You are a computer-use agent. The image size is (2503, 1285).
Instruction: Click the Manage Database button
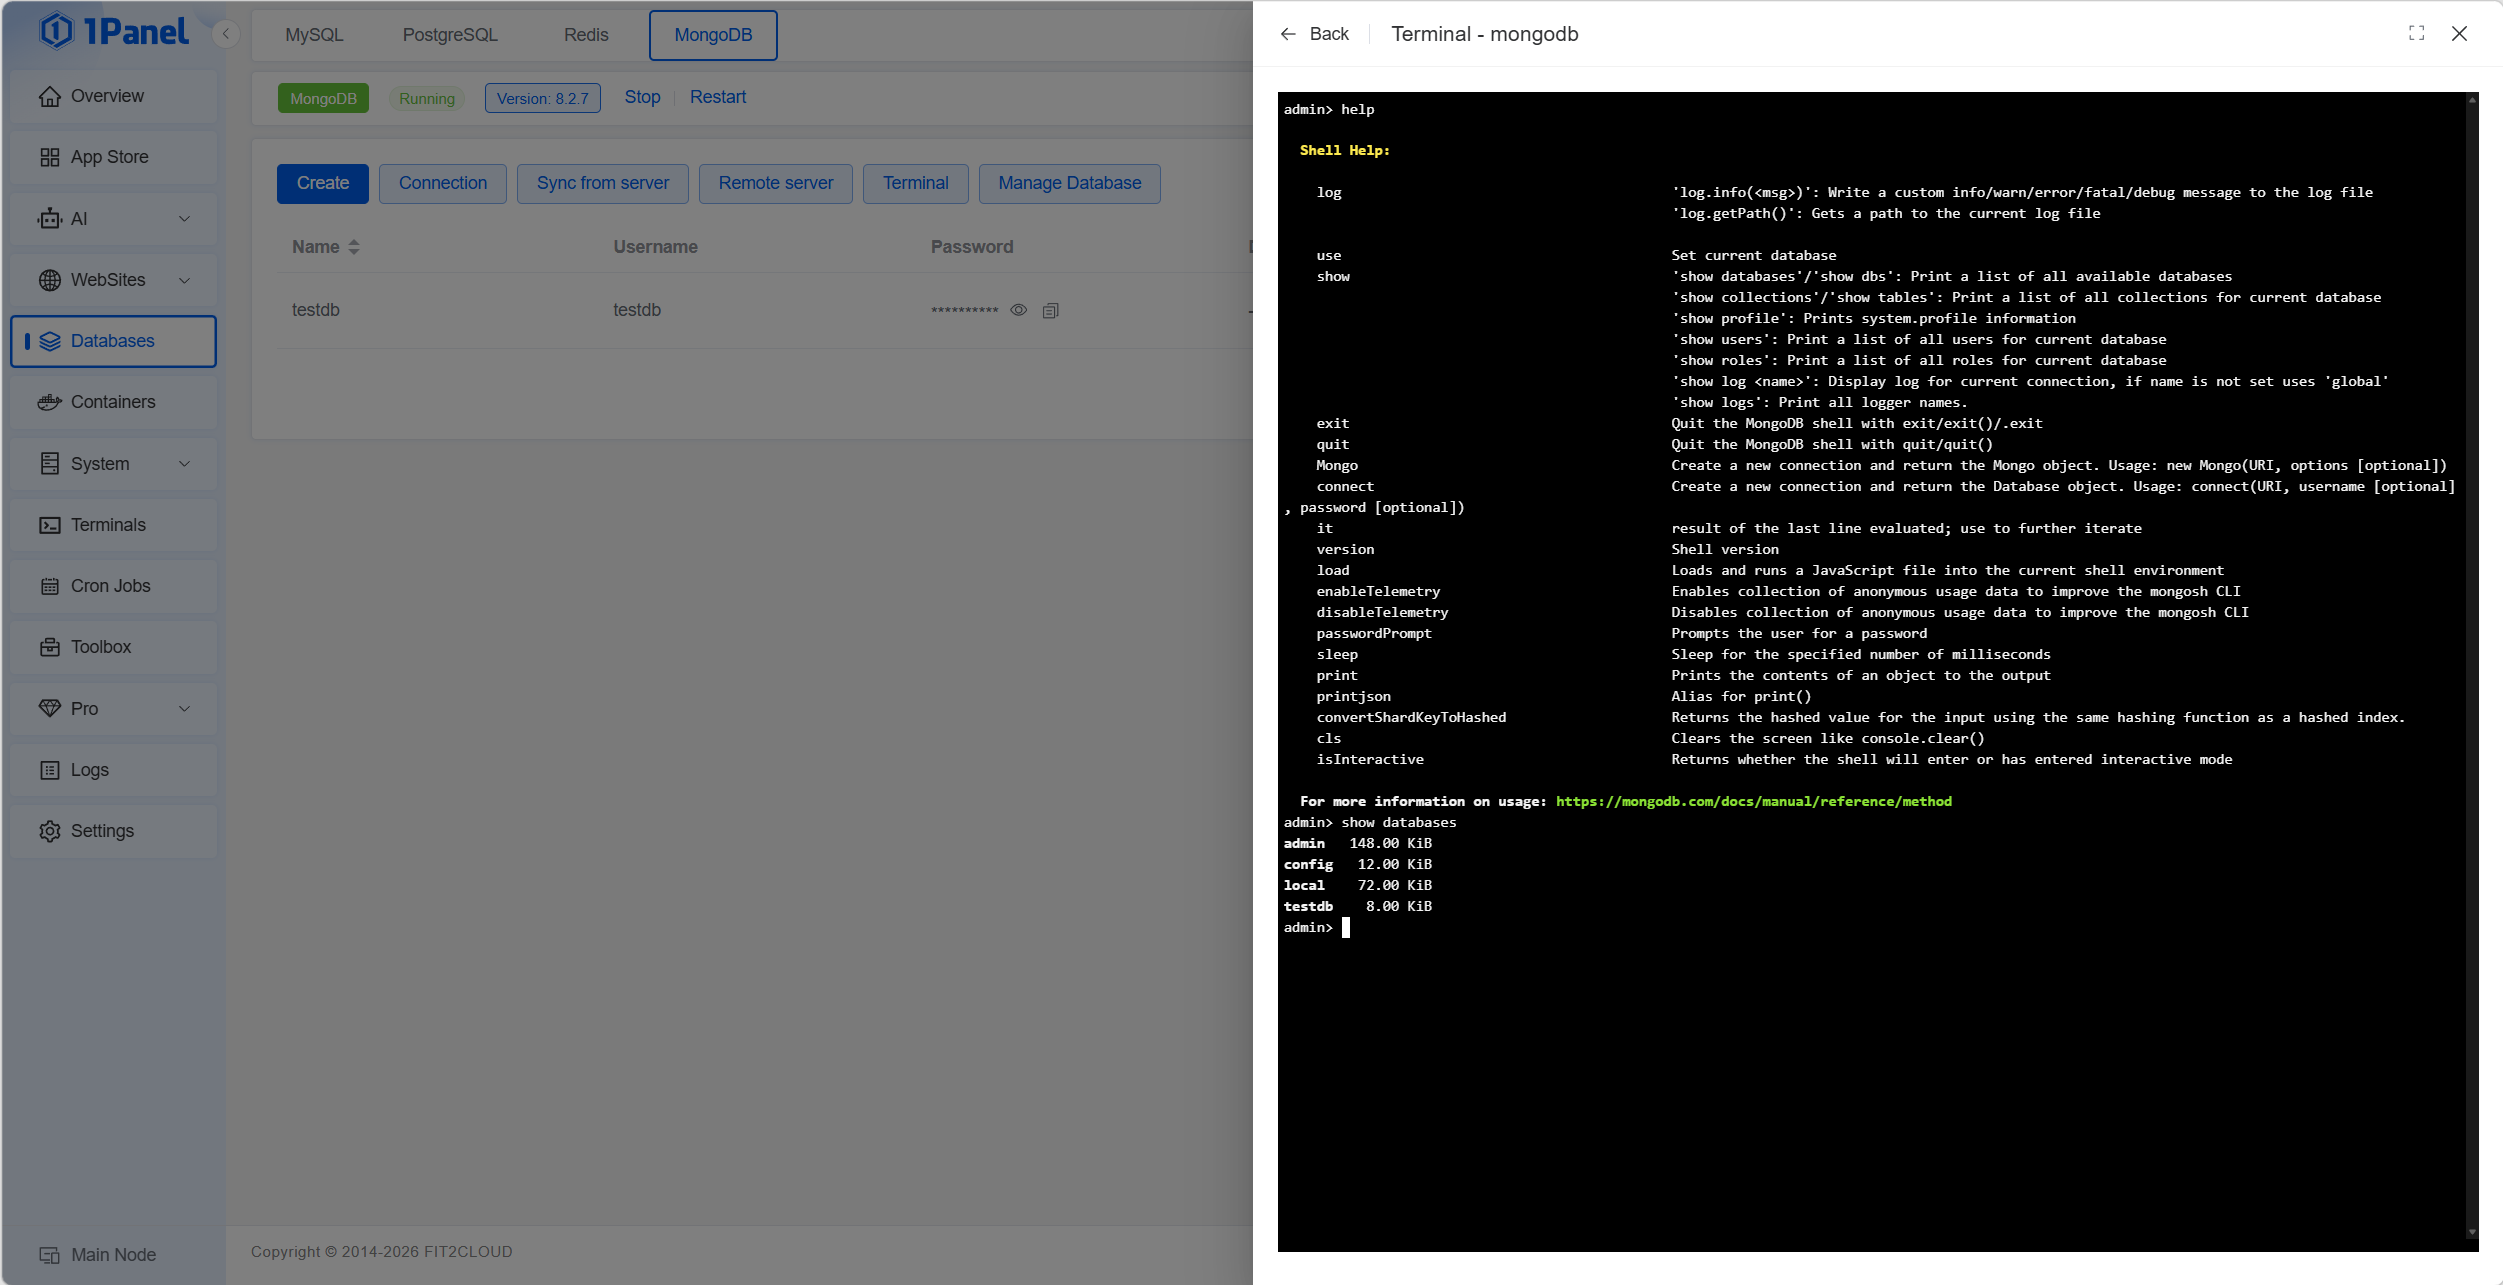(x=1070, y=184)
